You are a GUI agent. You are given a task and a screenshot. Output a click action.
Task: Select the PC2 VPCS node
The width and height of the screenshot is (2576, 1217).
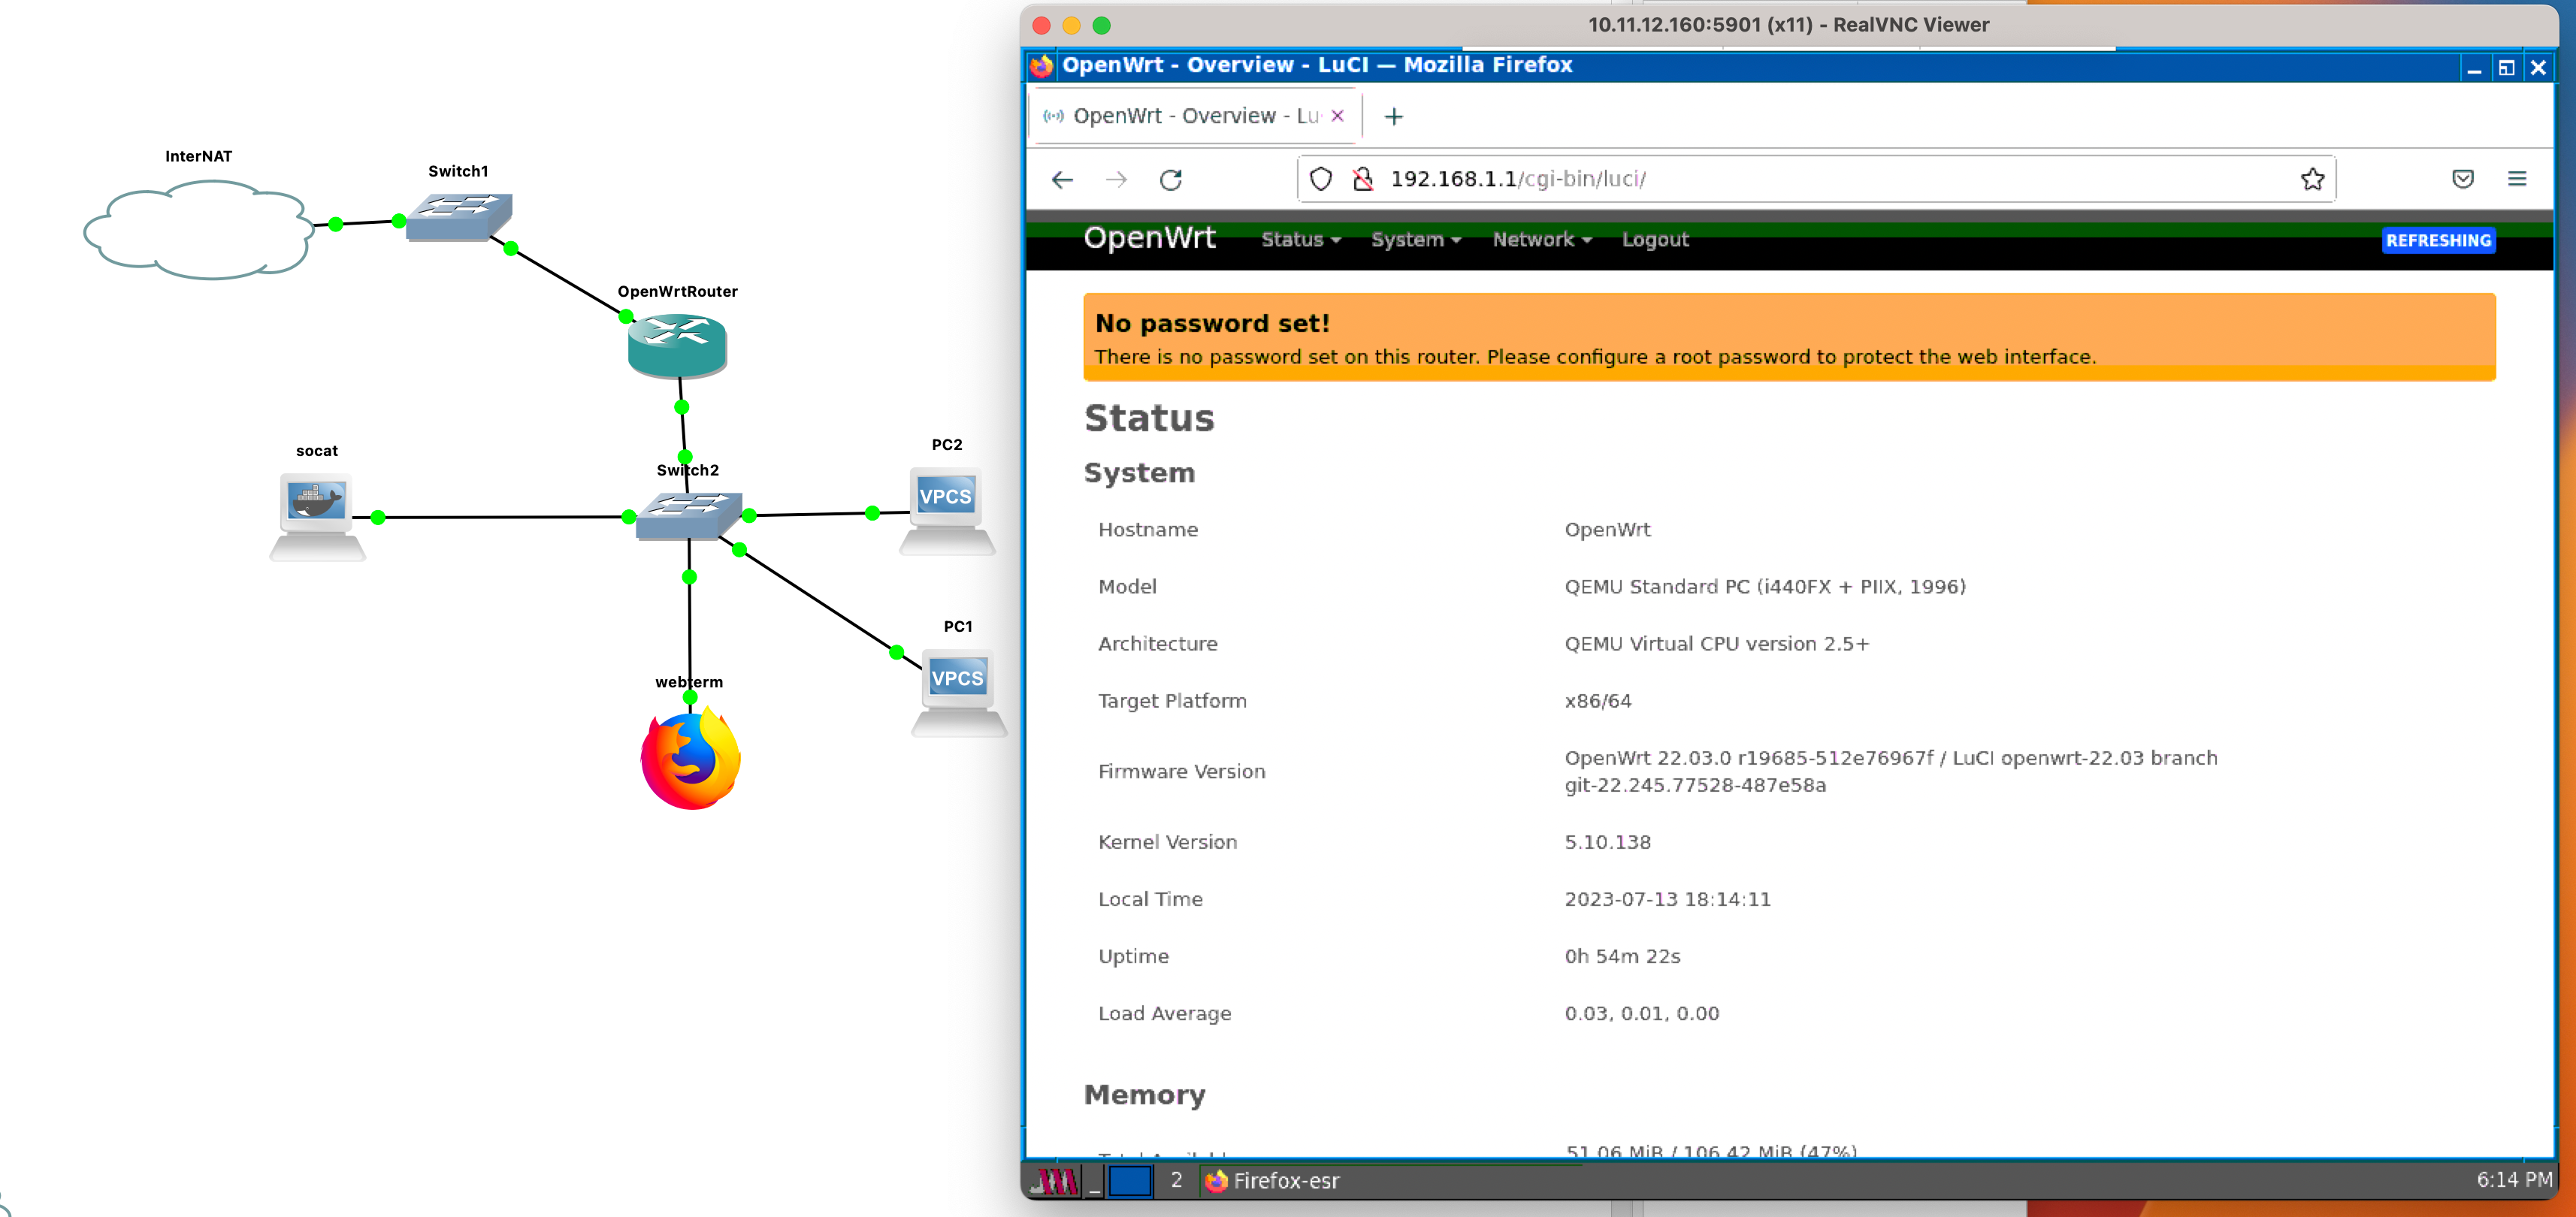pyautogui.click(x=945, y=497)
